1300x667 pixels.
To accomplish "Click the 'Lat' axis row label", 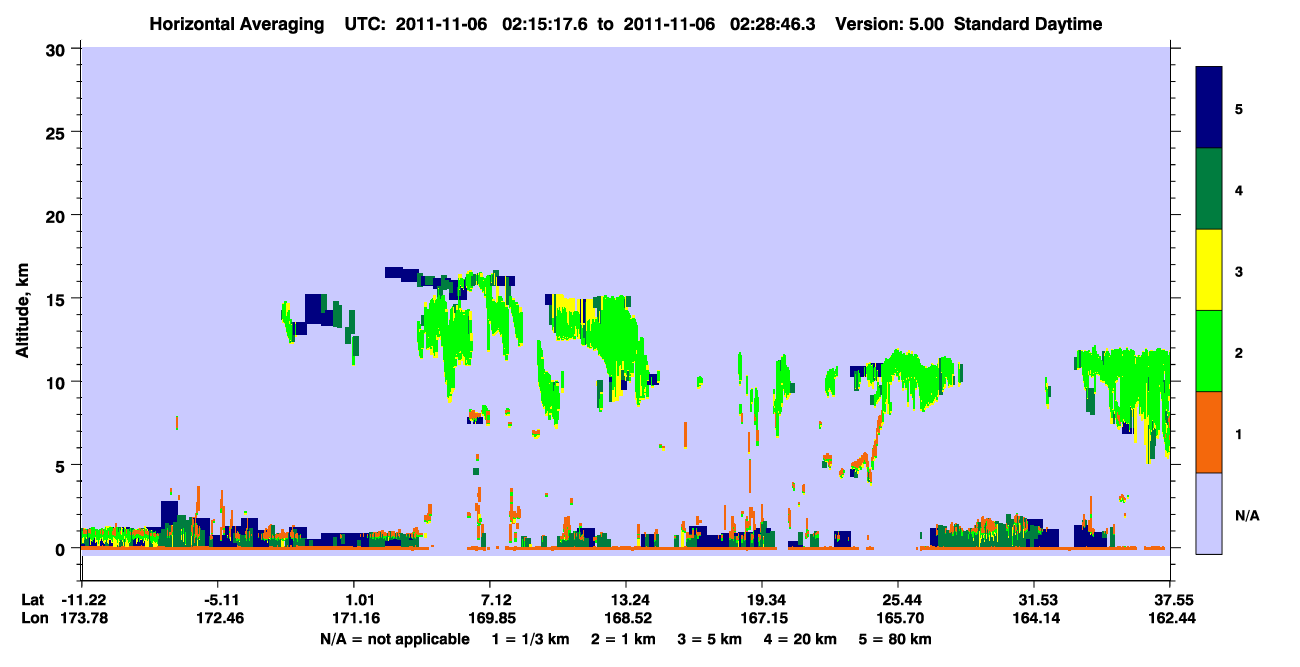I will [x=33, y=600].
